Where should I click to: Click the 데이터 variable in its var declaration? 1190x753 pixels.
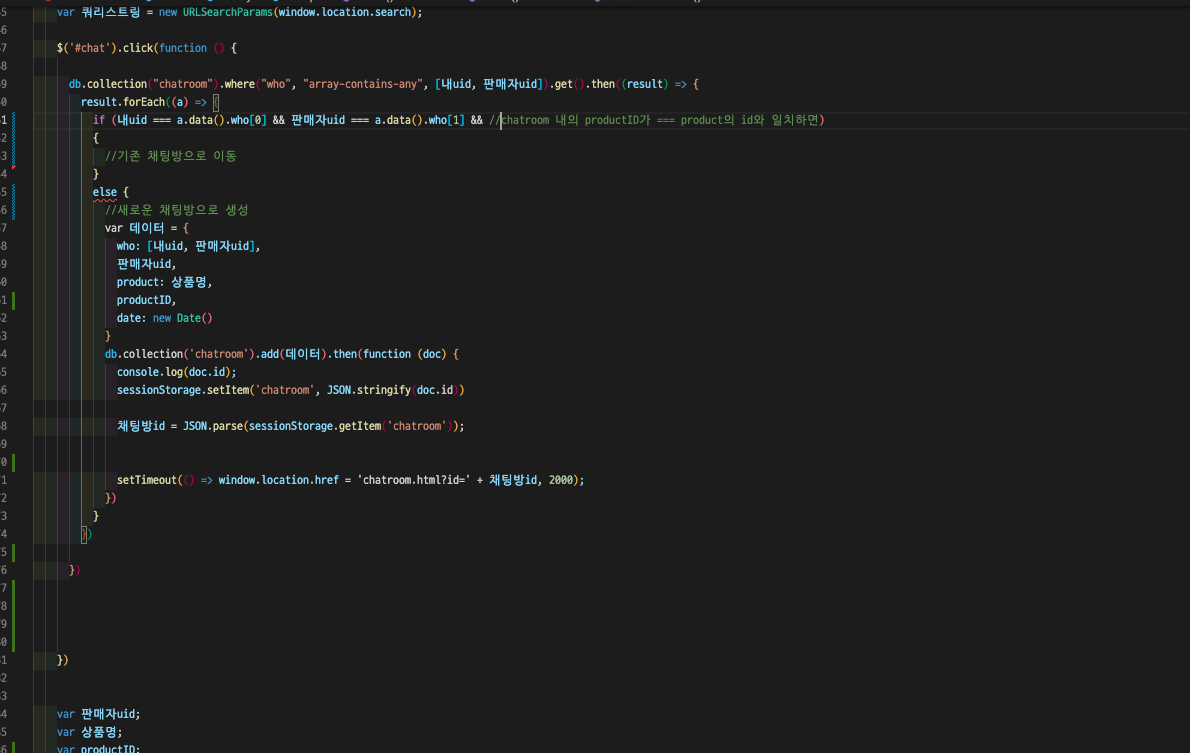(146, 228)
